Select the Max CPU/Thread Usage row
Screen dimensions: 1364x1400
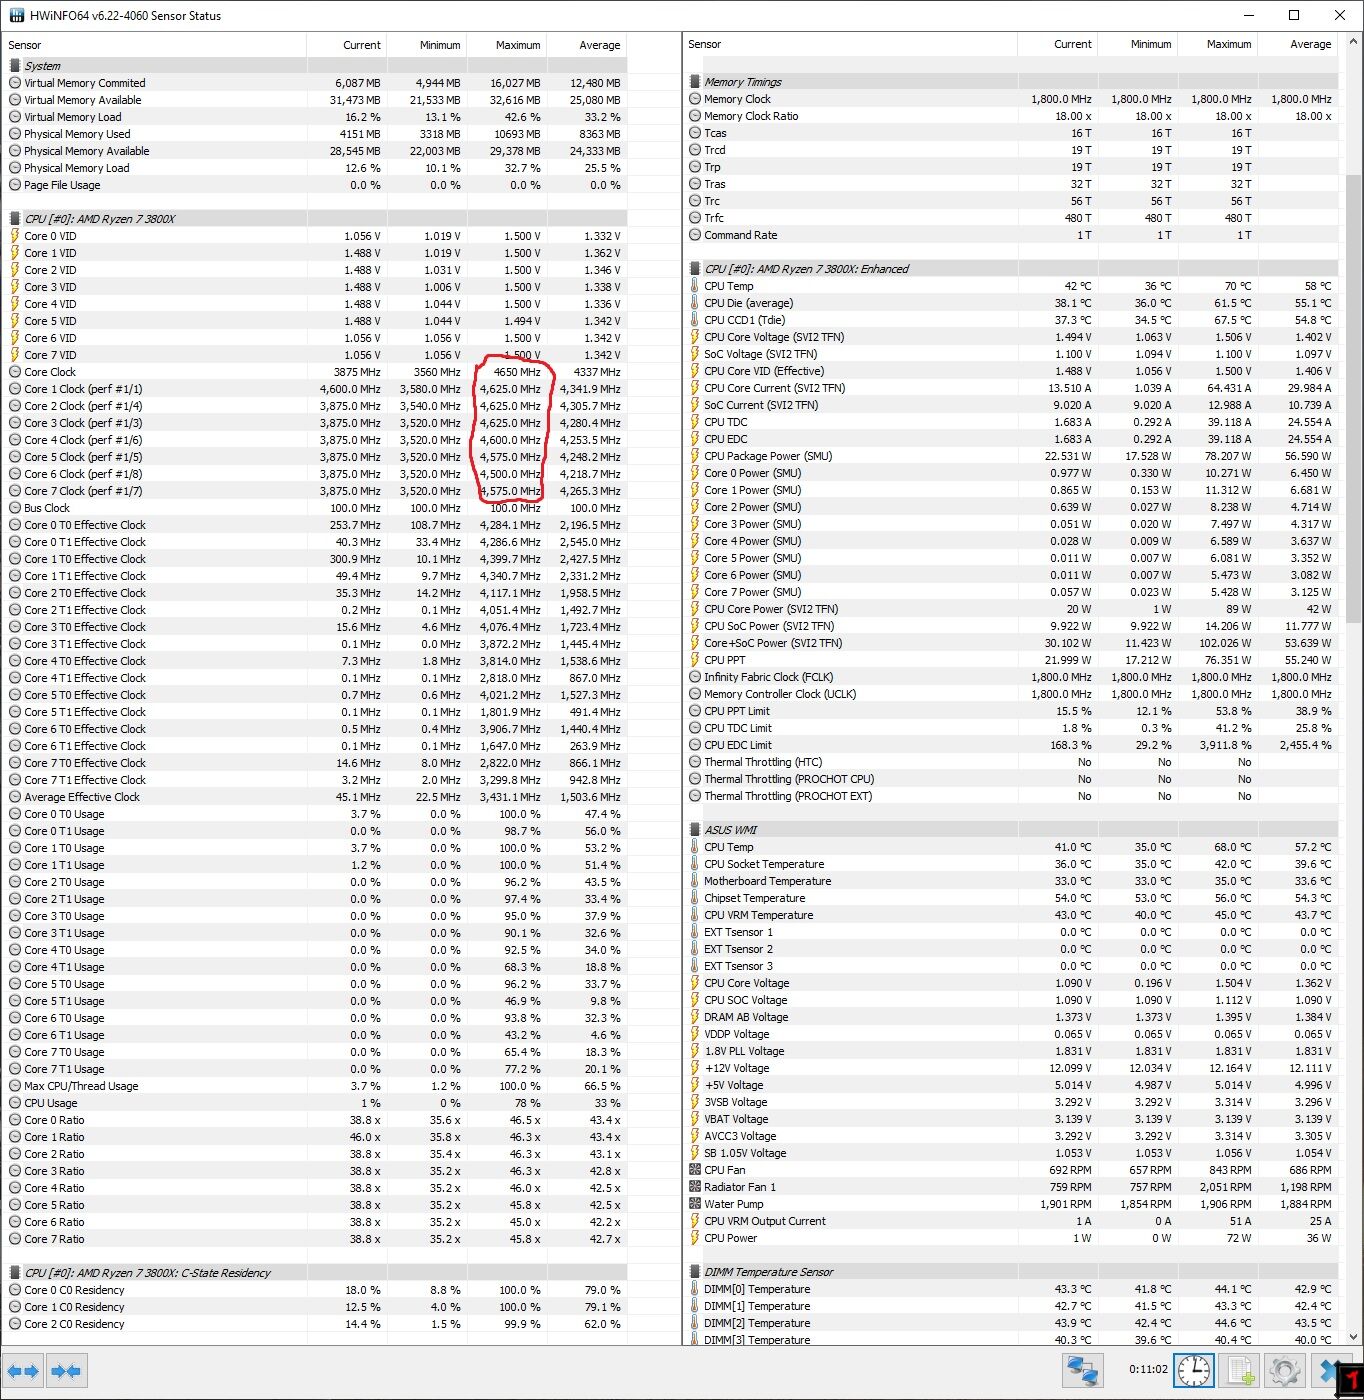(x=315, y=1086)
